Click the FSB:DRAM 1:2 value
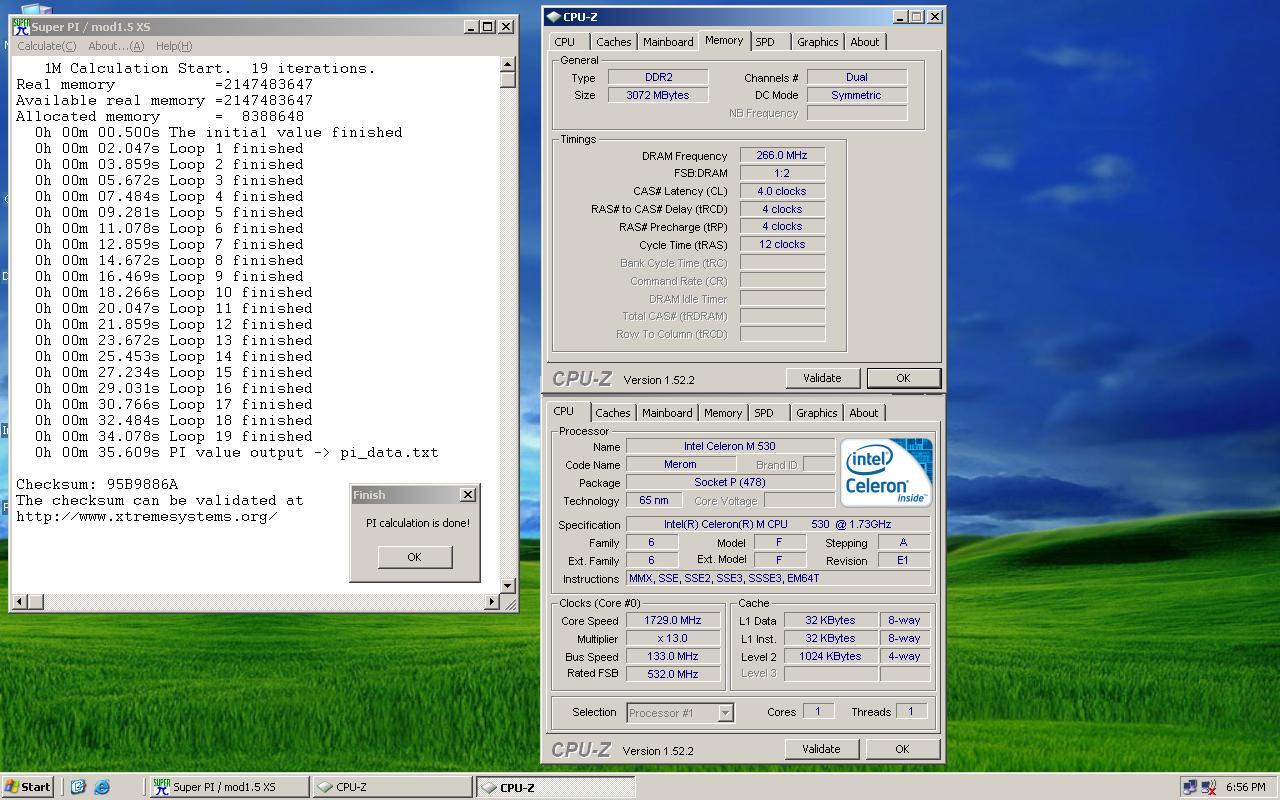Viewport: 1280px width, 800px height. (782, 173)
